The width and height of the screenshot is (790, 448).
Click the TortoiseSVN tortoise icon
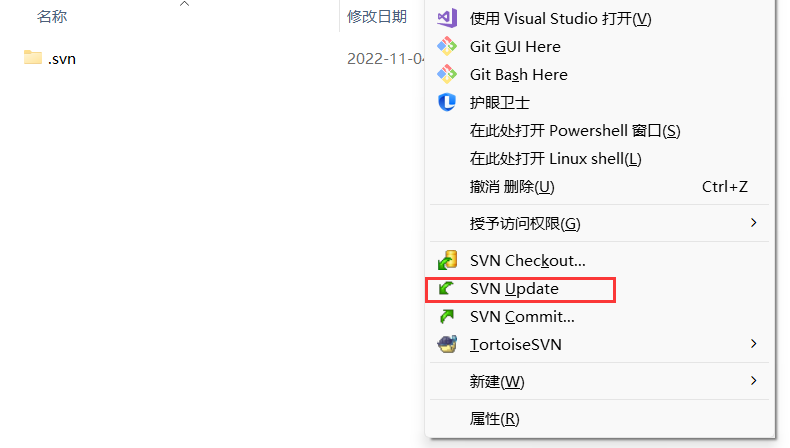(x=447, y=345)
